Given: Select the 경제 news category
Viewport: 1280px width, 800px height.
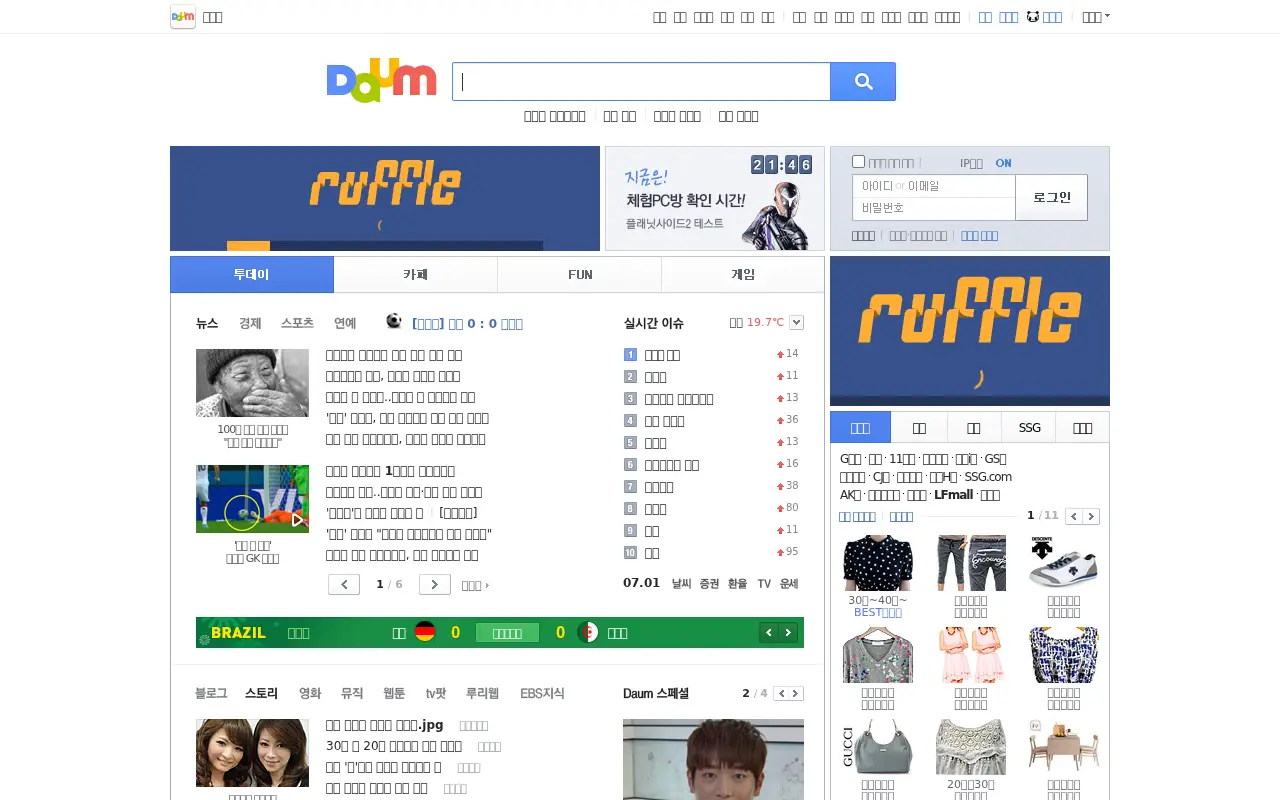Looking at the screenshot, I should coord(250,323).
